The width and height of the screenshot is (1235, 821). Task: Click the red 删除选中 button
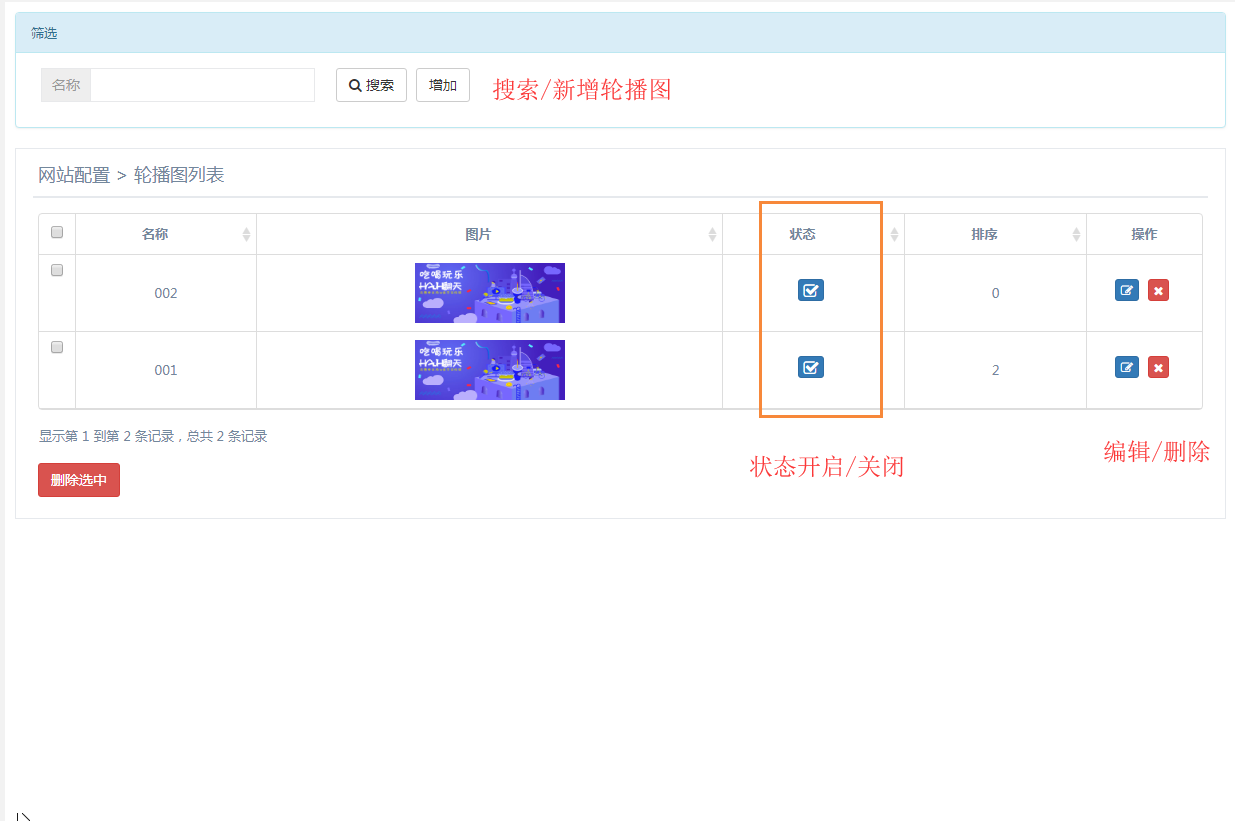tap(79, 480)
